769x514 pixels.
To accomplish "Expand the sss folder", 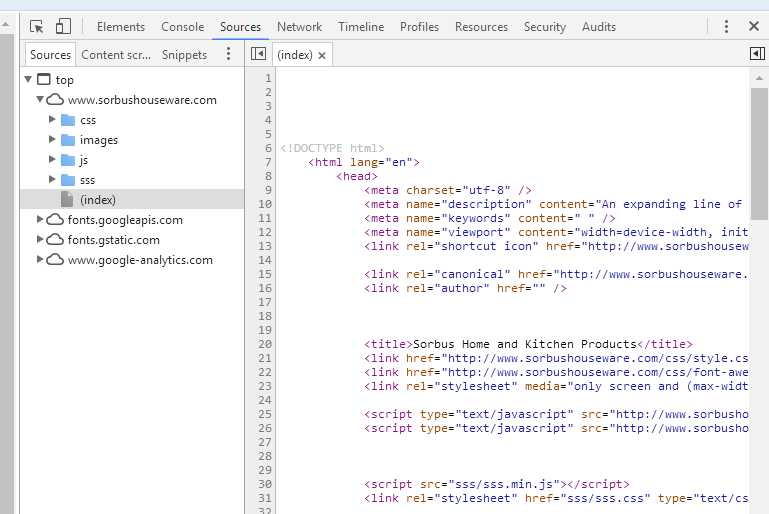I will (52, 180).
